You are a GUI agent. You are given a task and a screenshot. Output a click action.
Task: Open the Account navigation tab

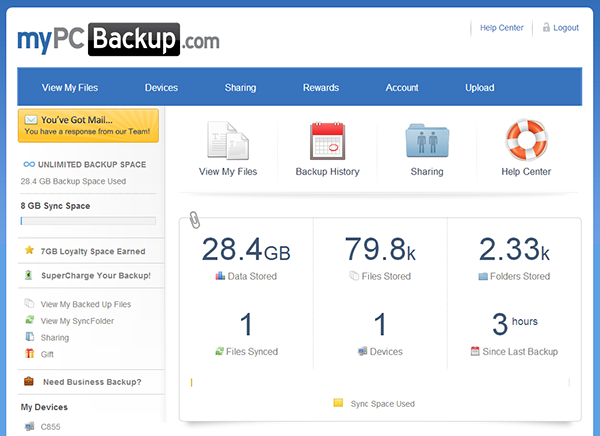[x=402, y=88]
